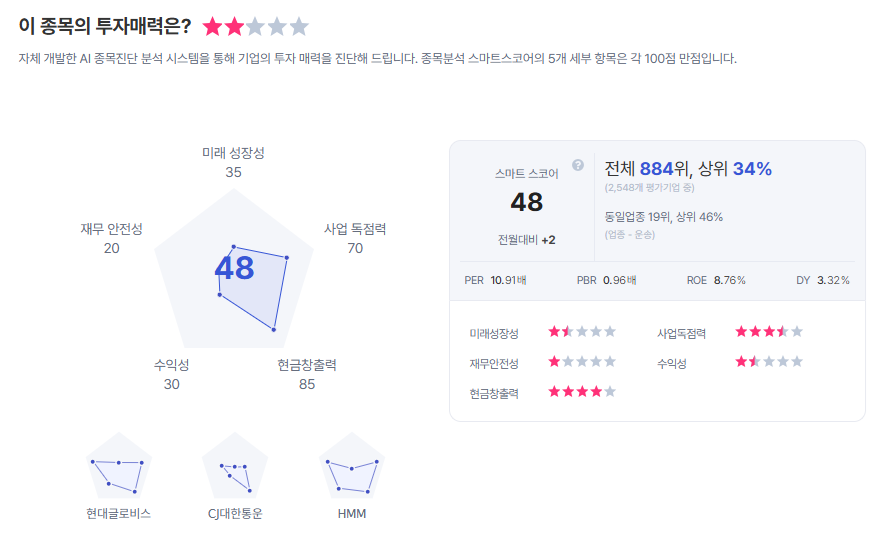The width and height of the screenshot is (874, 545).
Task: Open the HMM comparison pentagon chart
Action: 352,468
